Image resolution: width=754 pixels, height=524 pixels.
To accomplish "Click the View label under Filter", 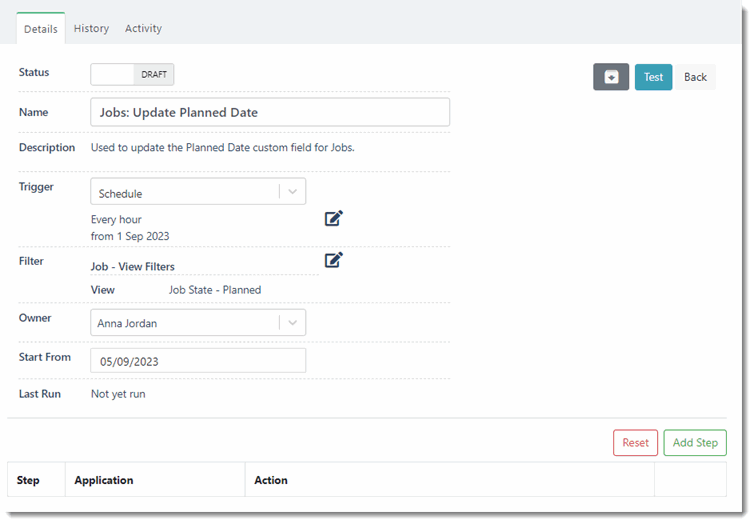I will [103, 290].
